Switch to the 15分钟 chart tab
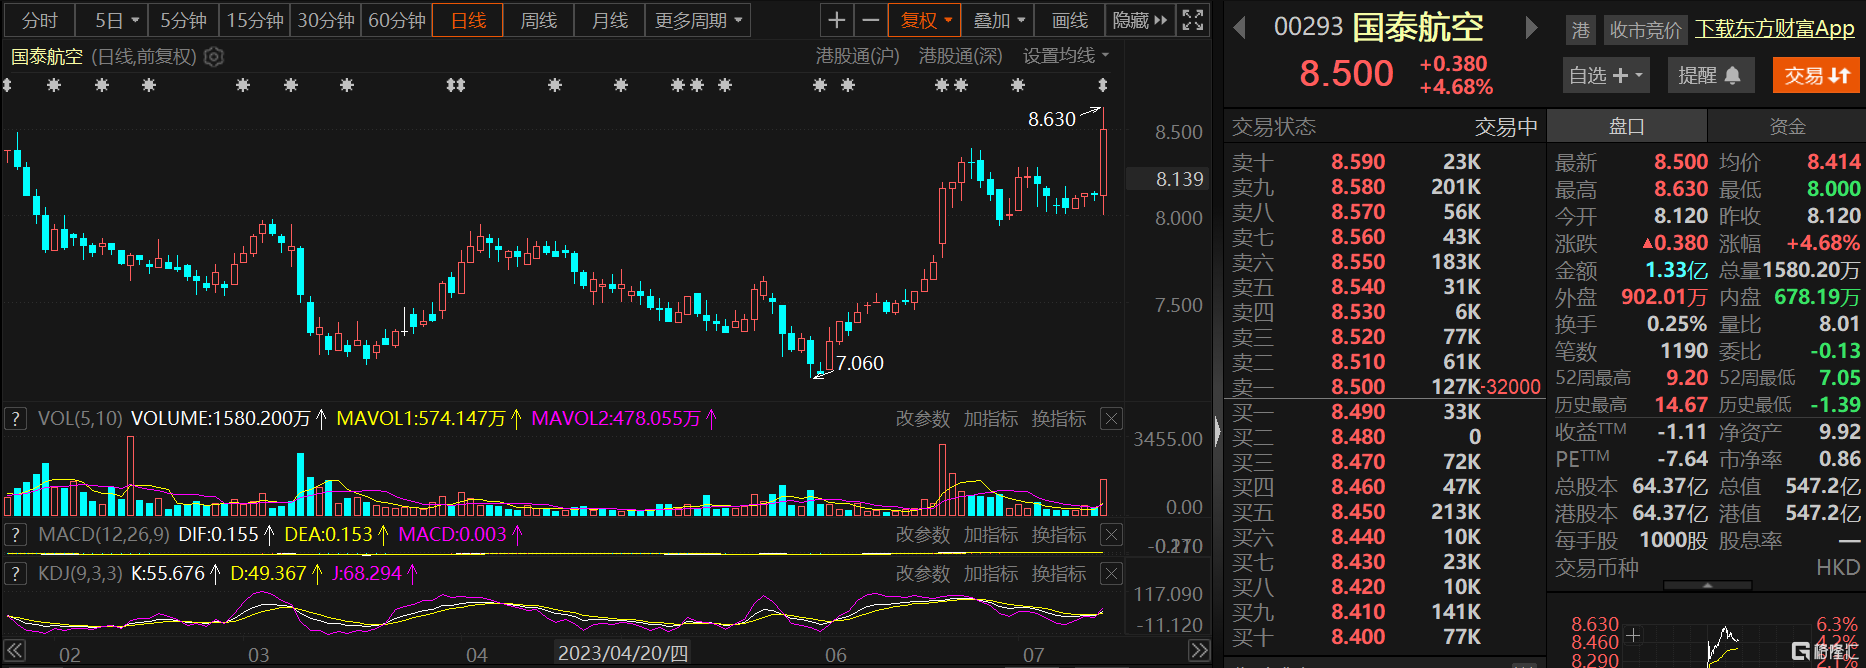The image size is (1866, 668). point(255,20)
